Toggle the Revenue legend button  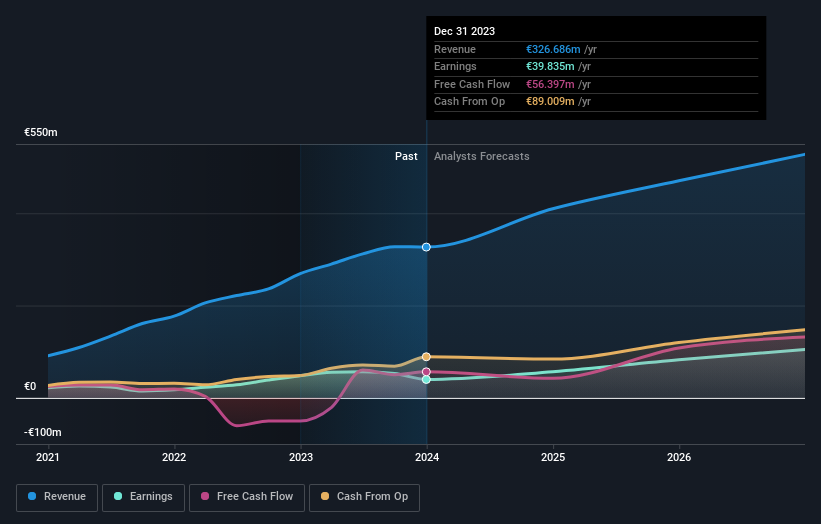coord(57,497)
